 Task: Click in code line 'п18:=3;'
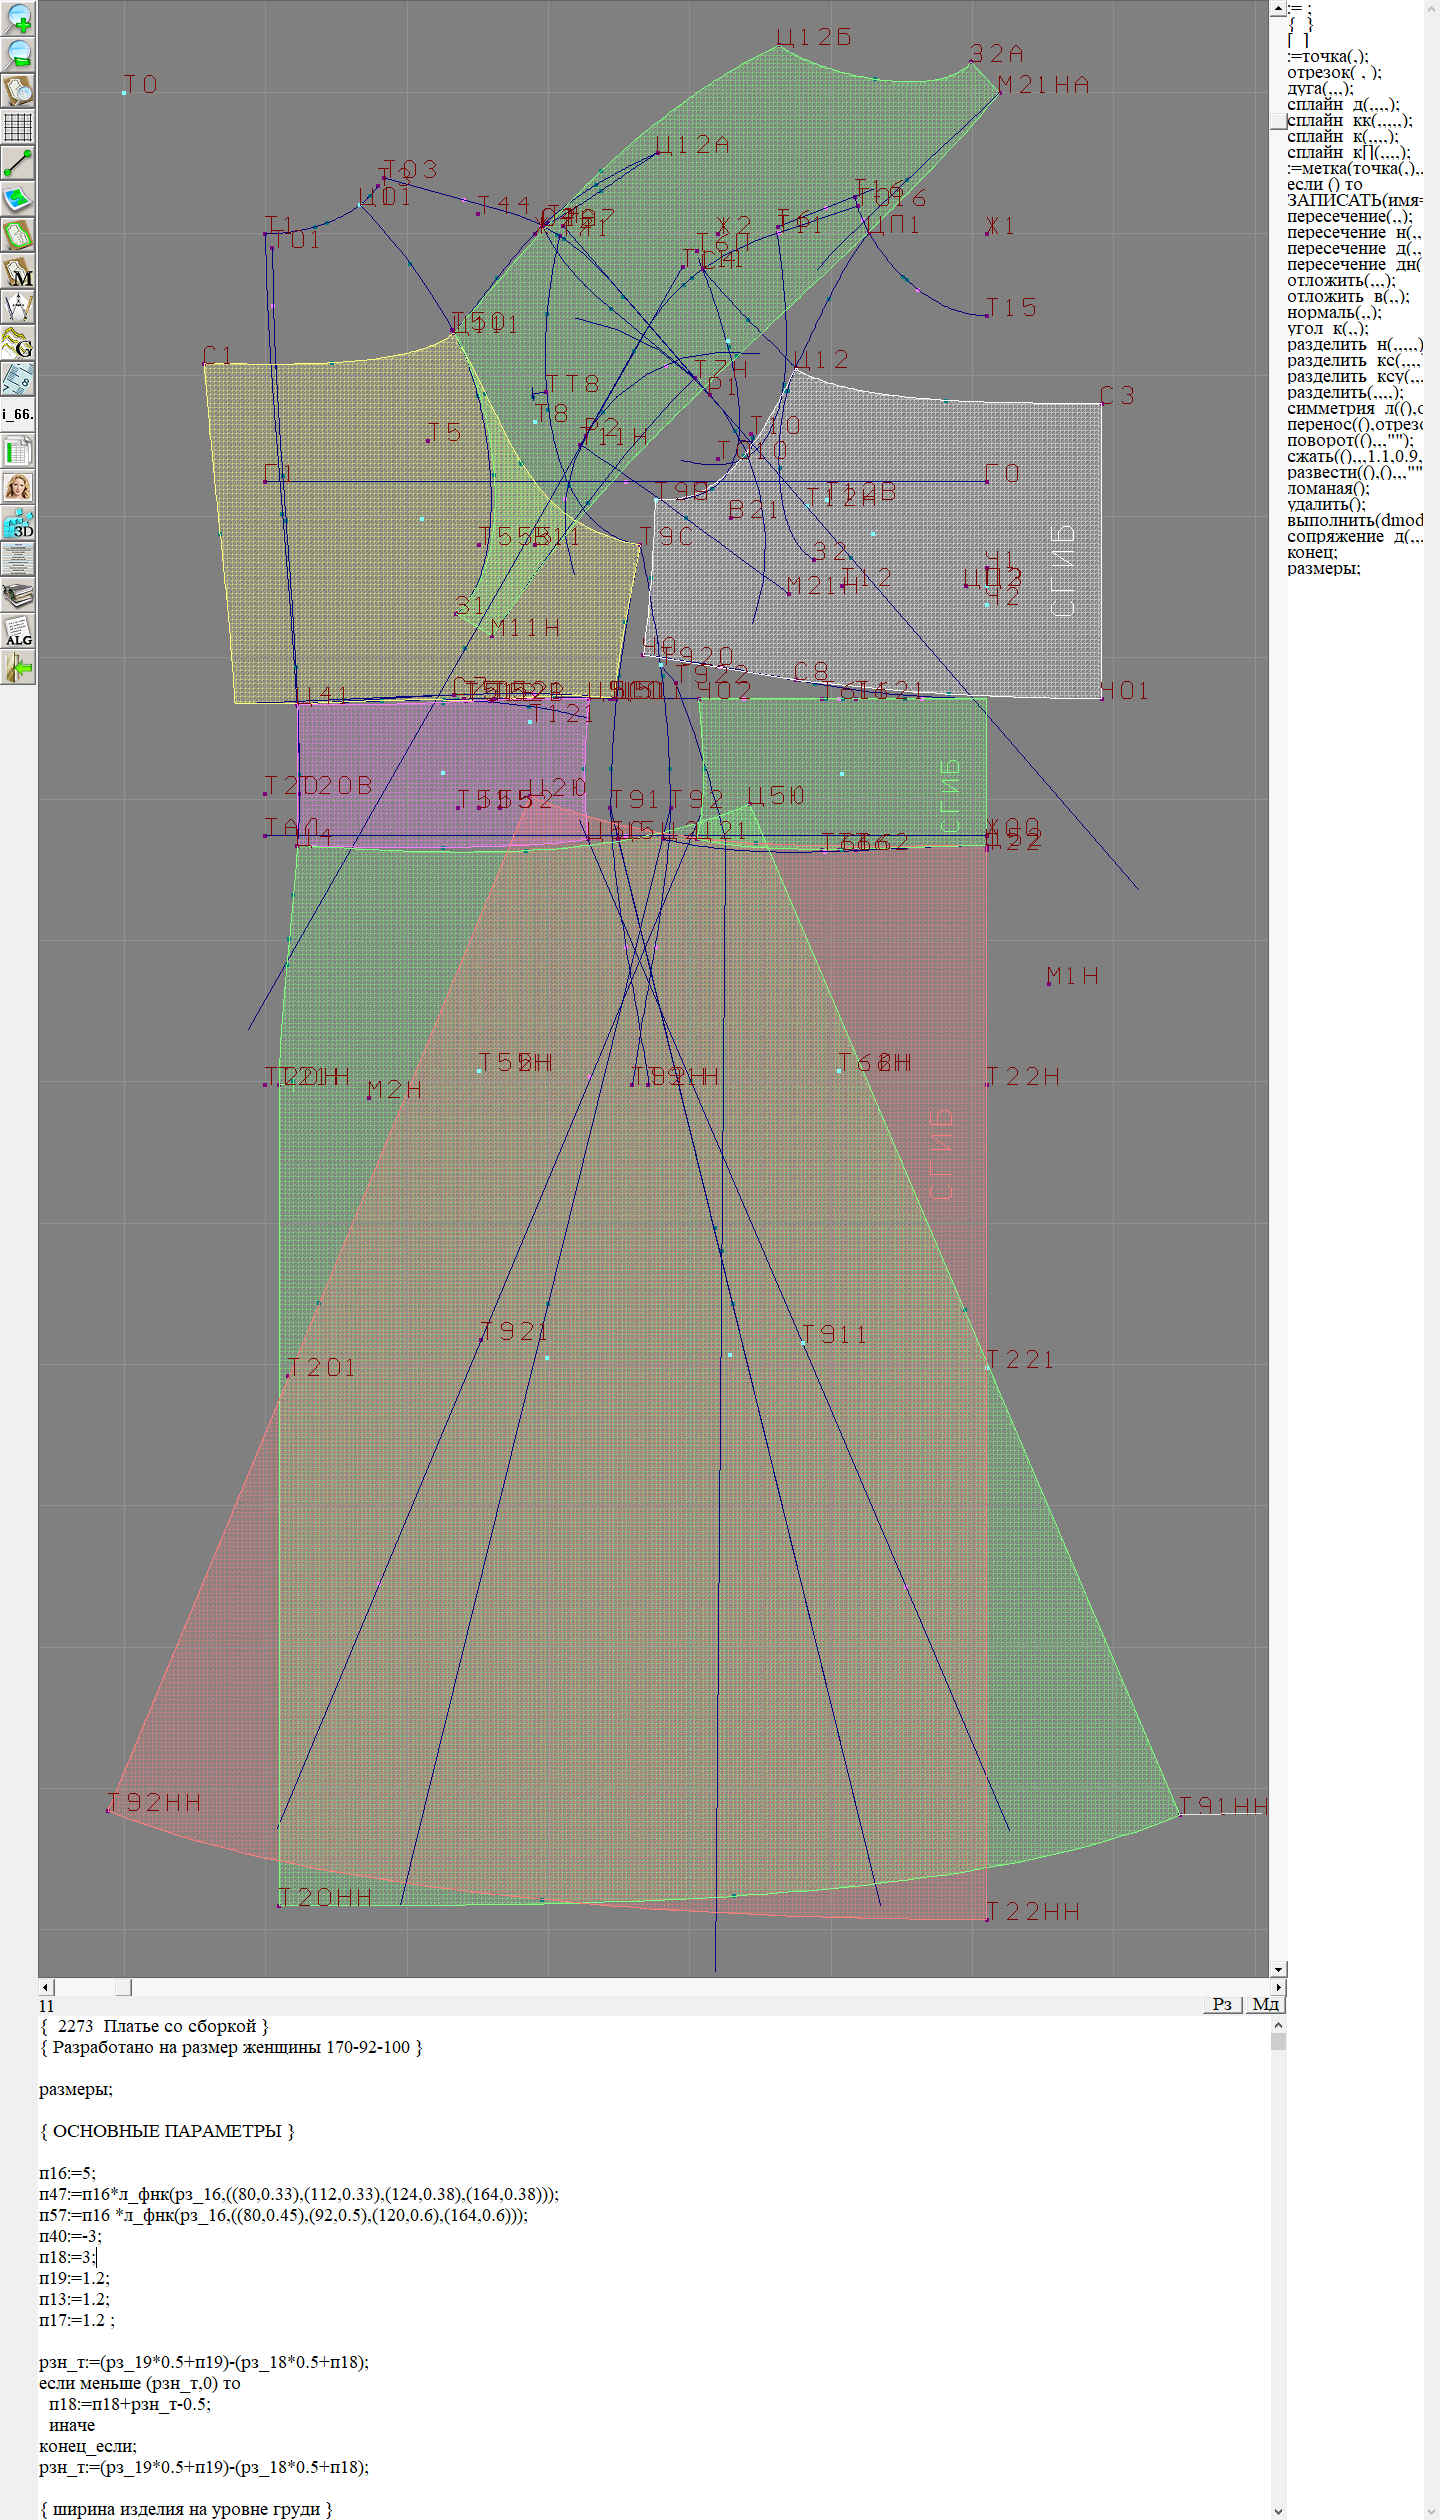[x=68, y=2257]
